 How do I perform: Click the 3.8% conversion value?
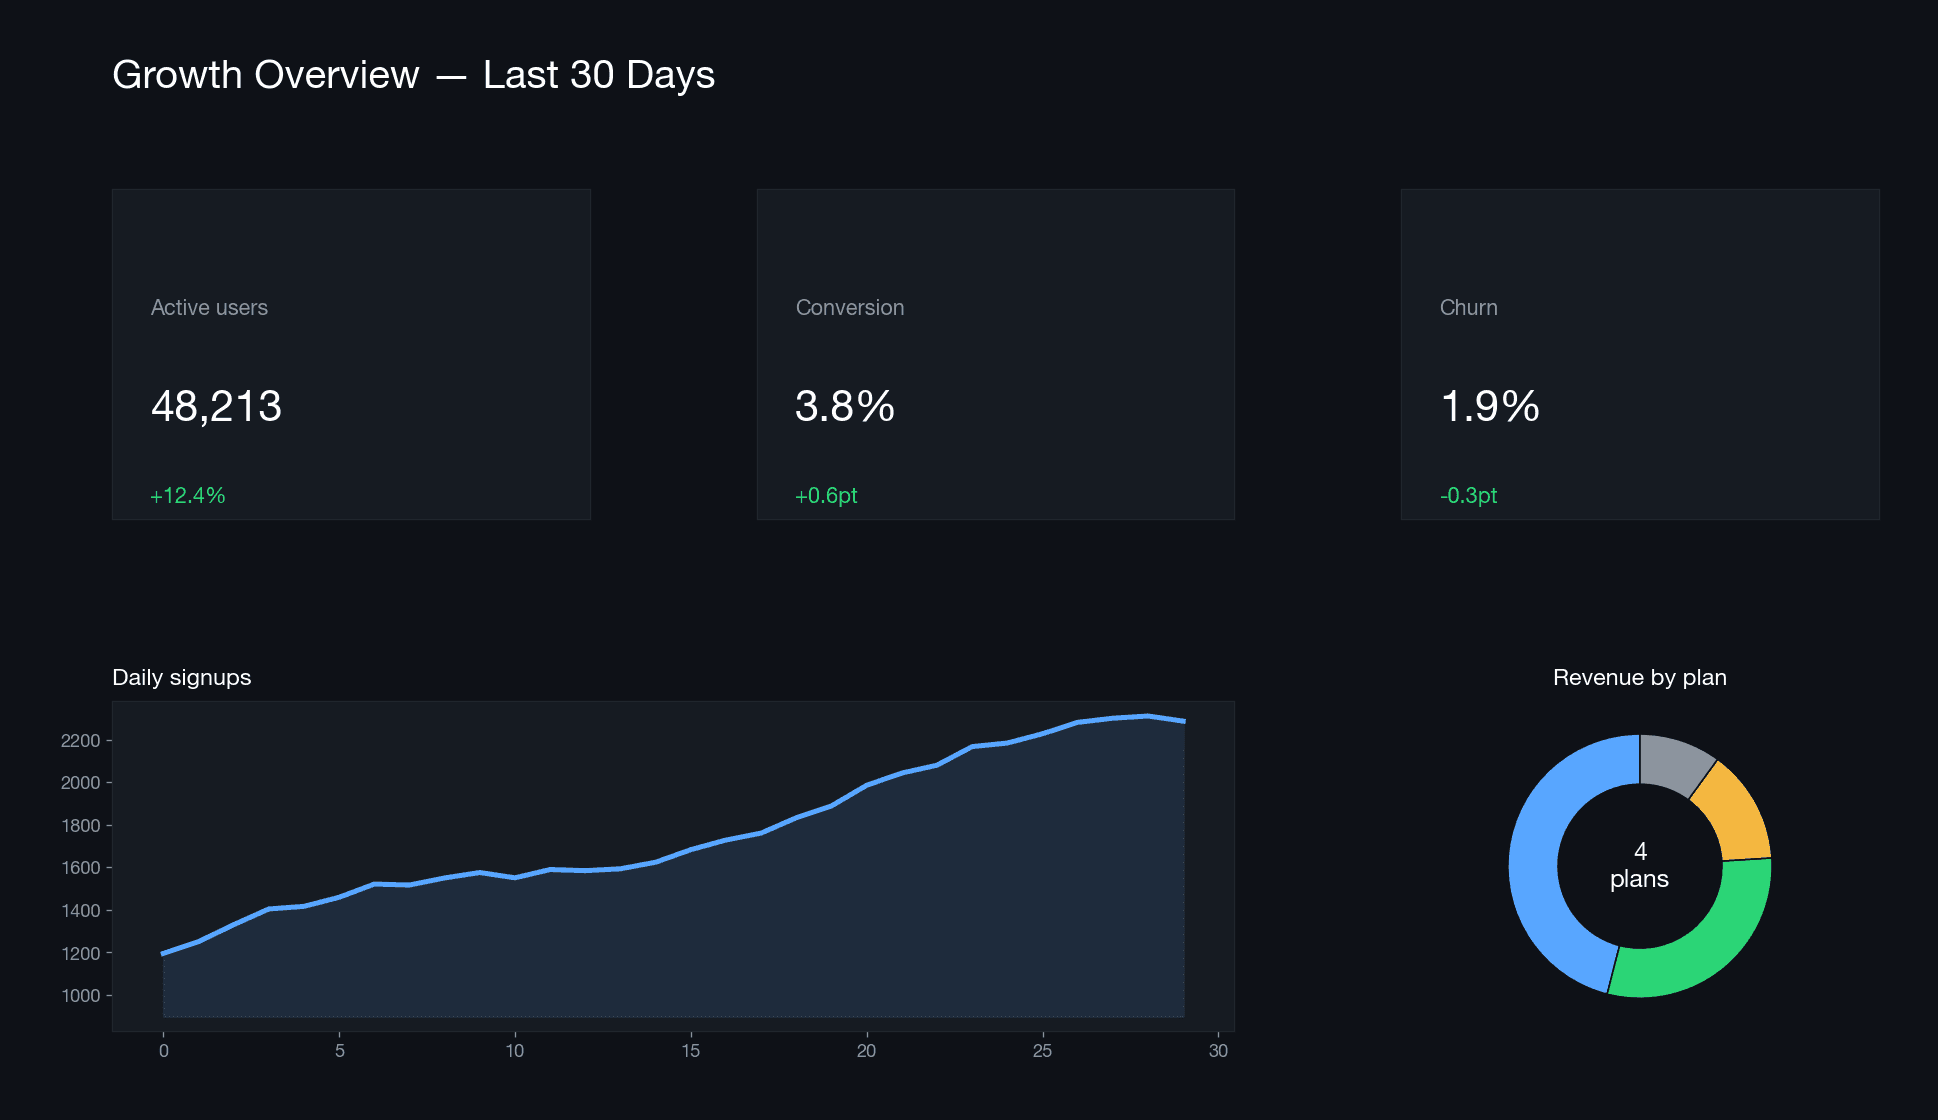click(x=845, y=406)
